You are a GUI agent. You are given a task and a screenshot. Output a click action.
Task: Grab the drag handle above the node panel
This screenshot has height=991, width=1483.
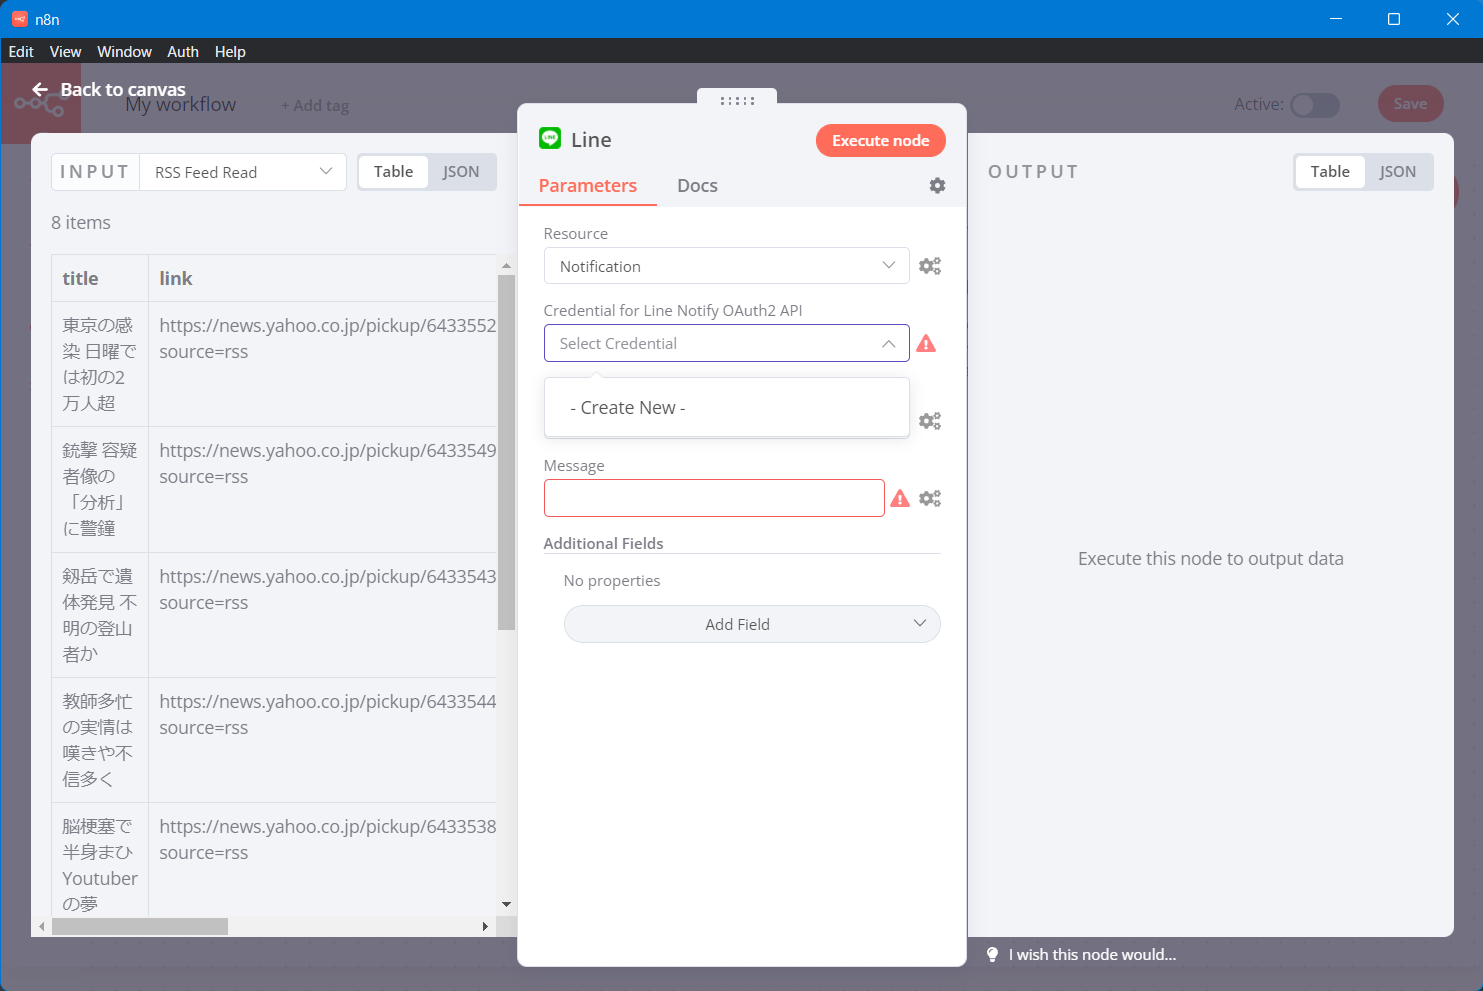tap(737, 101)
